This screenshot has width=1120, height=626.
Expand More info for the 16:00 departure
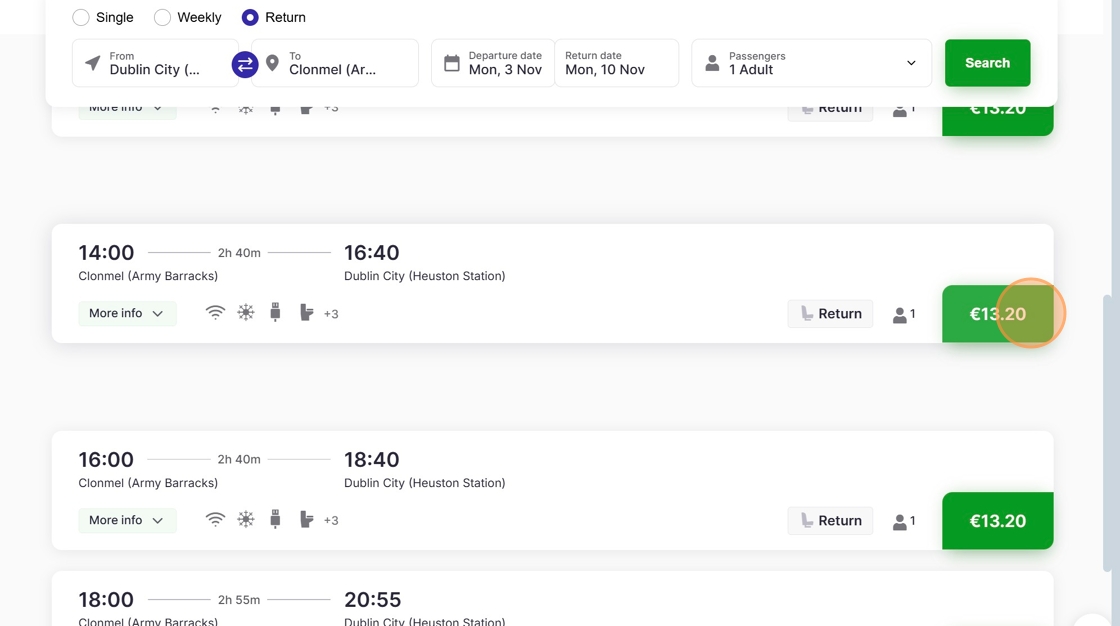tap(127, 520)
